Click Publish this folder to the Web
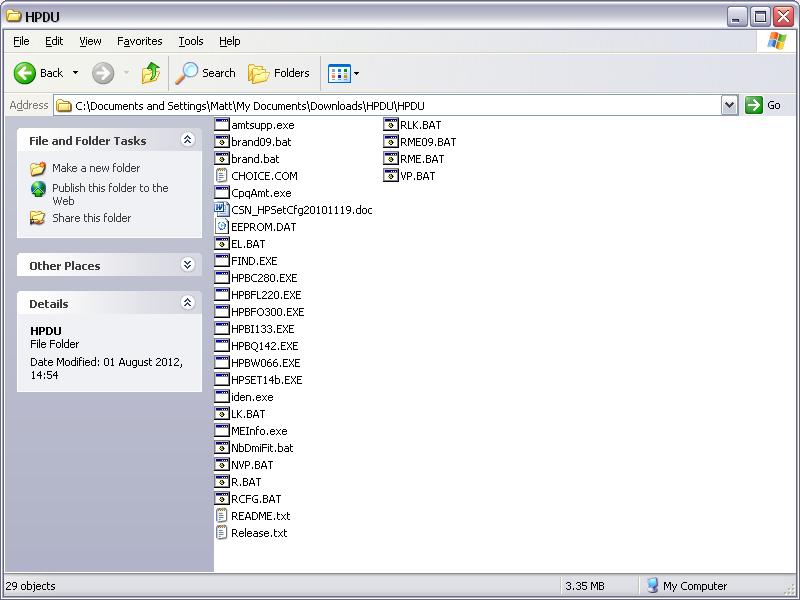 110,194
